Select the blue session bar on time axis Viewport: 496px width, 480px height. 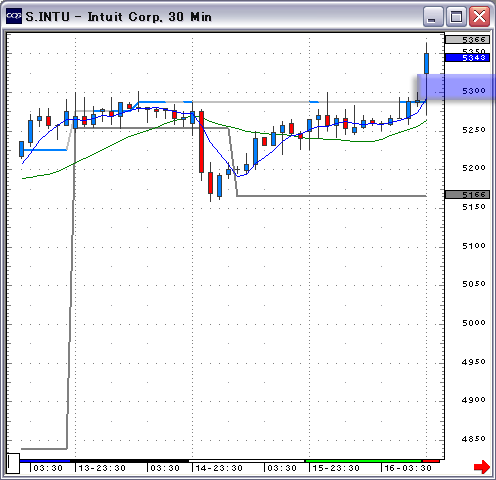(x=45, y=461)
